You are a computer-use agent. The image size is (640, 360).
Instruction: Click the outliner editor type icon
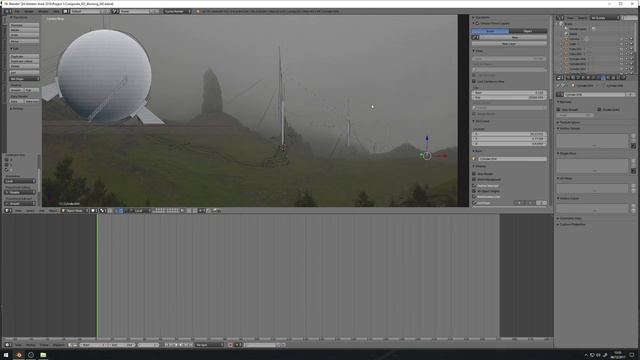click(x=560, y=18)
